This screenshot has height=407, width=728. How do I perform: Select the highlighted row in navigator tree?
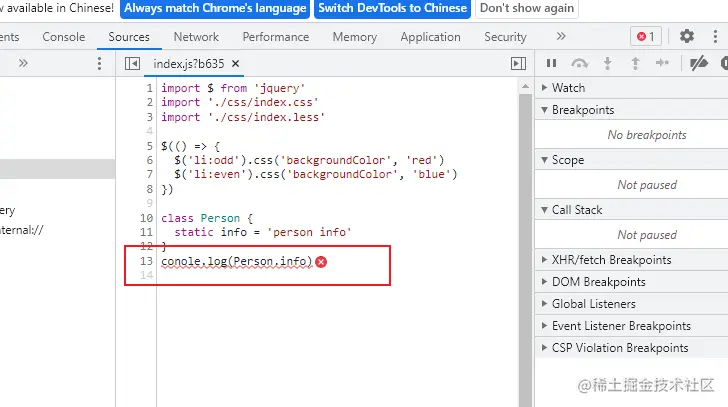[58, 169]
